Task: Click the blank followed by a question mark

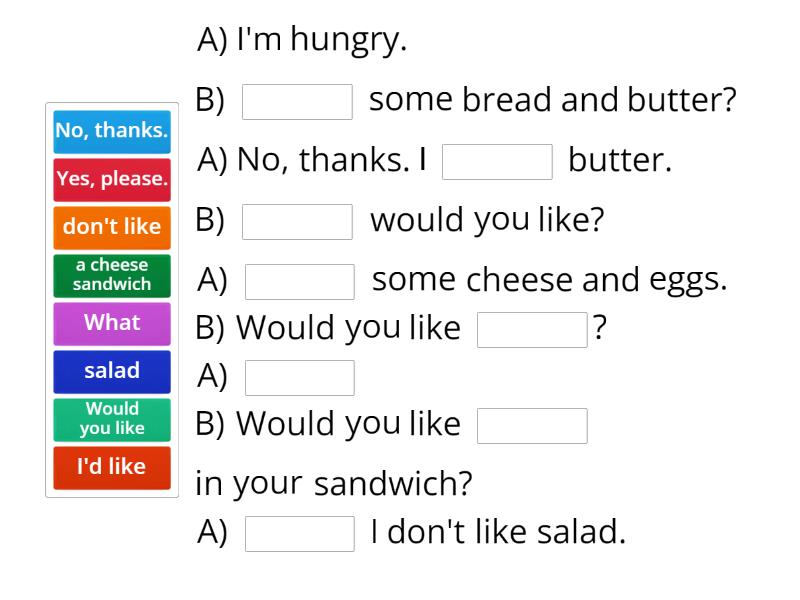Action: pos(532,330)
